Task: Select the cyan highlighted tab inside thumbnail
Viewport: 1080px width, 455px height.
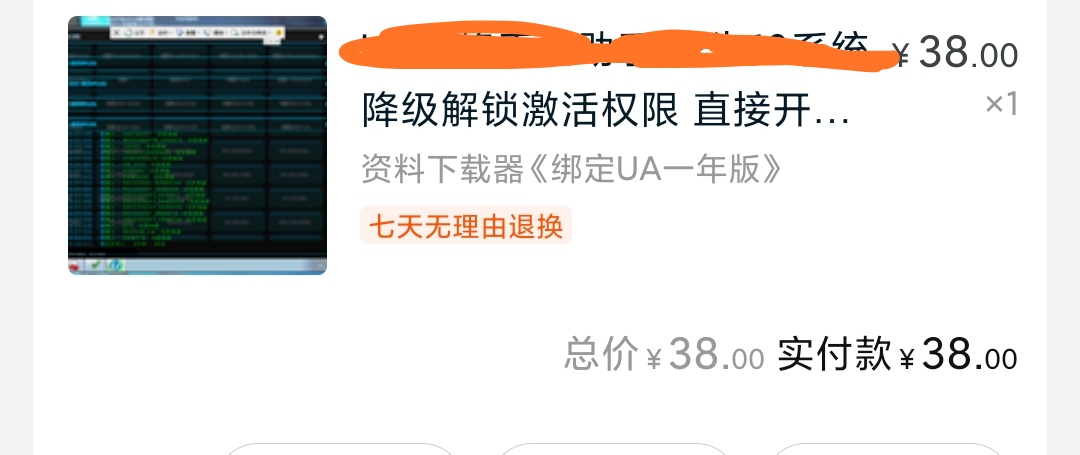Action: [x=95, y=19]
